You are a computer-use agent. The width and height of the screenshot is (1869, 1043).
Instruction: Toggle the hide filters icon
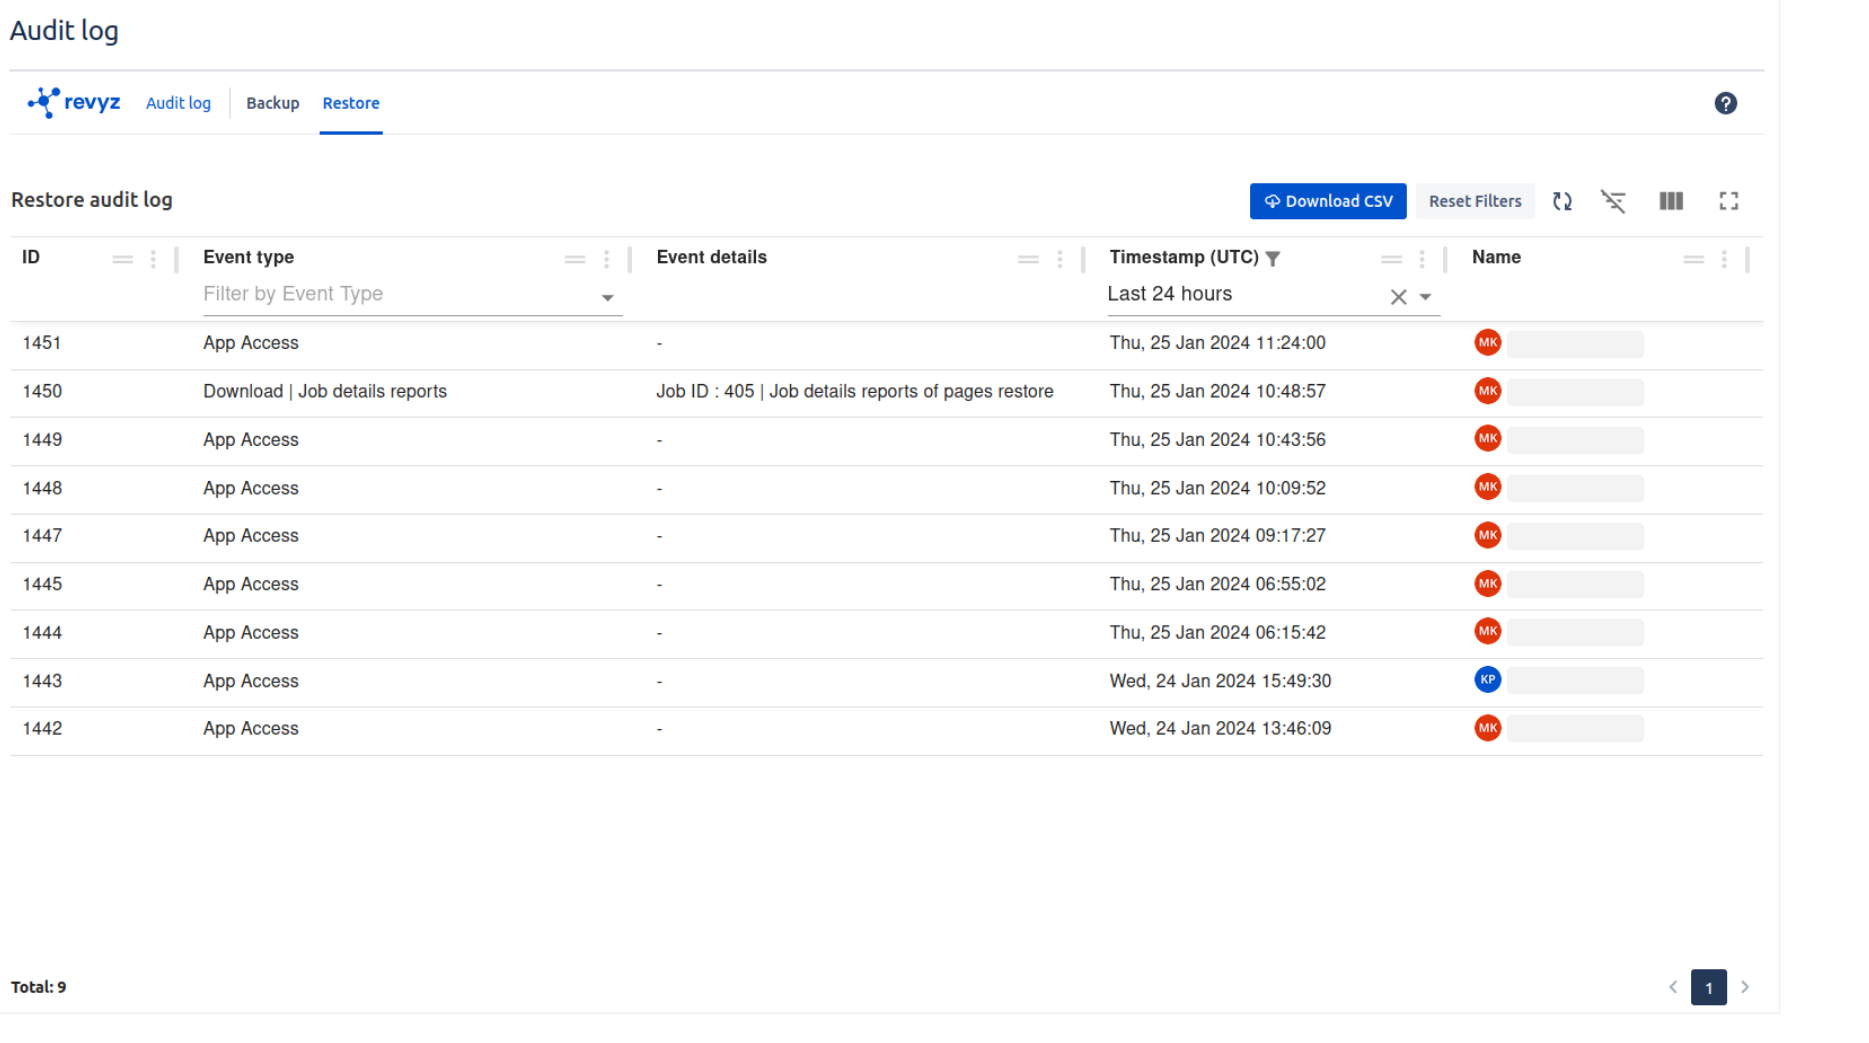pyautogui.click(x=1613, y=201)
